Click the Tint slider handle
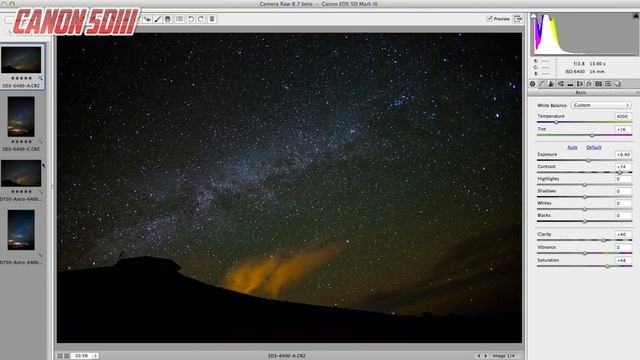Image resolution: width=640 pixels, height=360 pixels. coord(592,135)
